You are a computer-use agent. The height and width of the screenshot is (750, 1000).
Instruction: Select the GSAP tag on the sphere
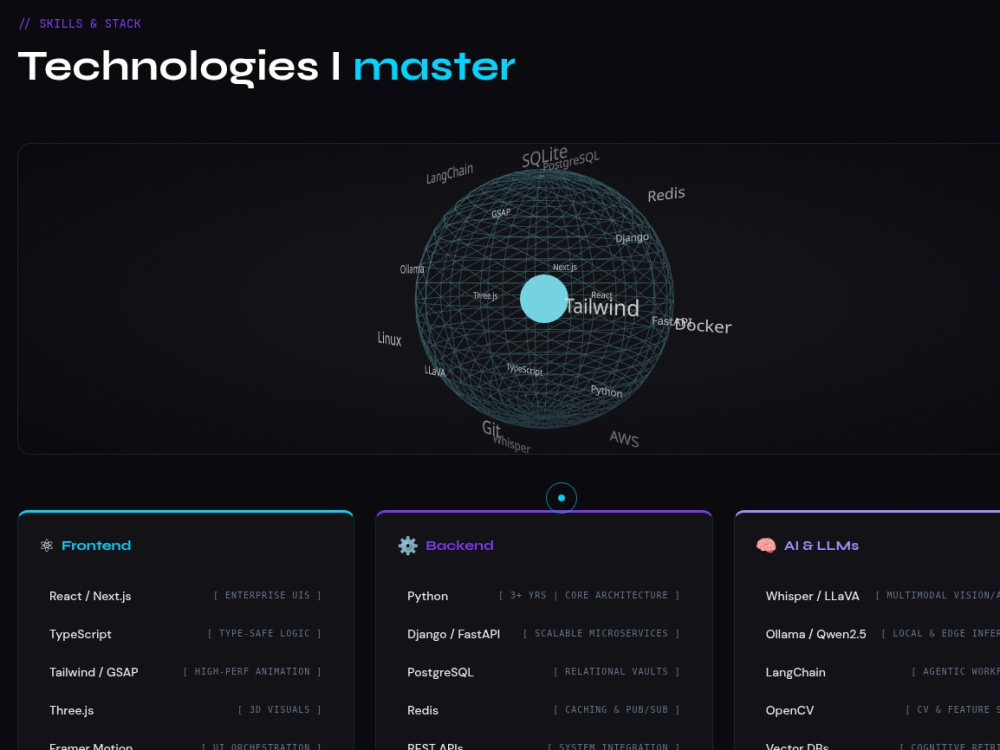point(501,213)
